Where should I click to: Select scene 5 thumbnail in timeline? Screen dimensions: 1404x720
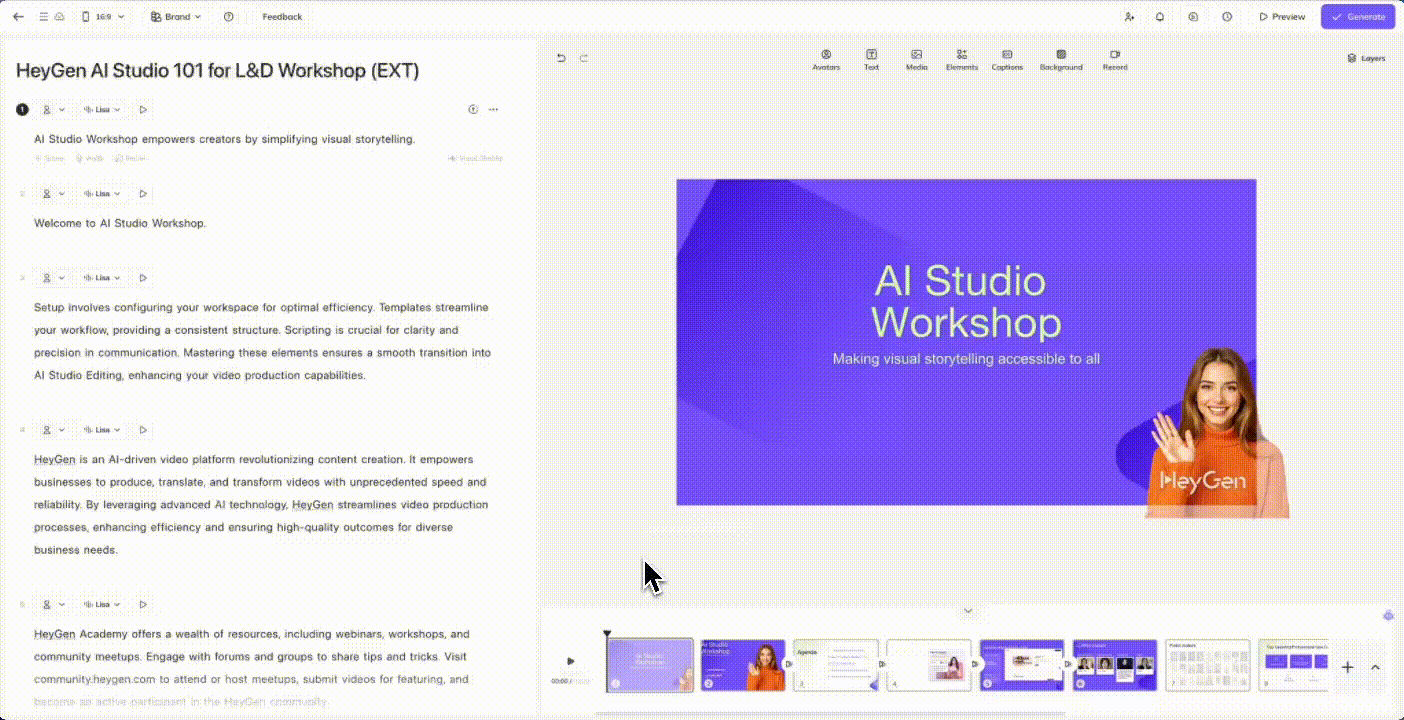[x=1022, y=665]
